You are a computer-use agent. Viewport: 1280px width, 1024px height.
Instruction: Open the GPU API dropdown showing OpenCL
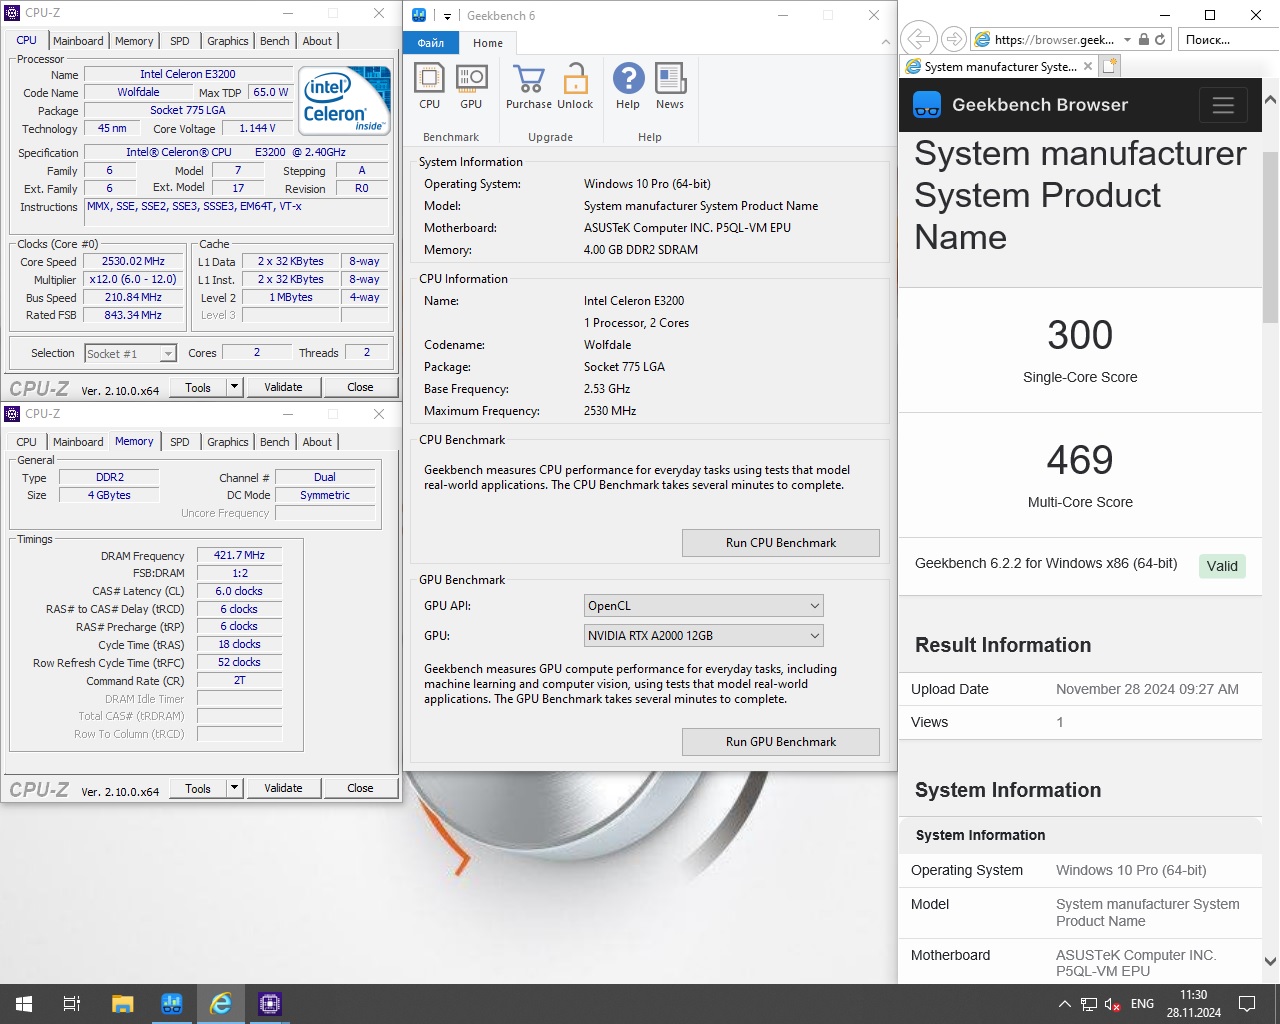coord(704,606)
